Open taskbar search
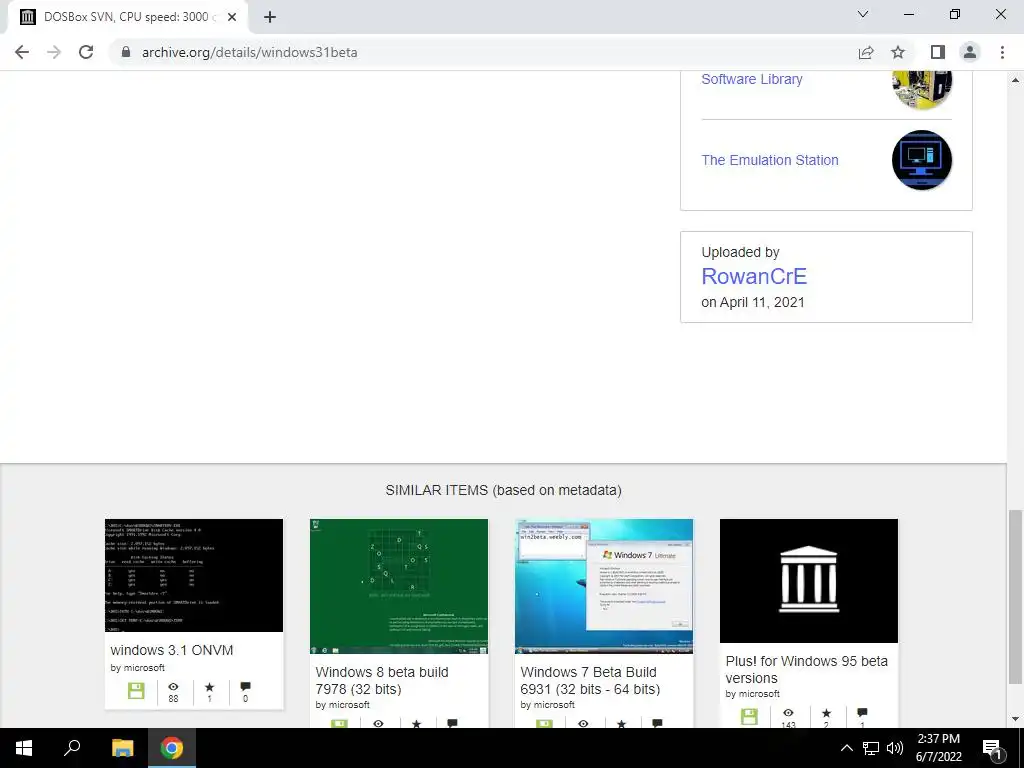 [72, 748]
